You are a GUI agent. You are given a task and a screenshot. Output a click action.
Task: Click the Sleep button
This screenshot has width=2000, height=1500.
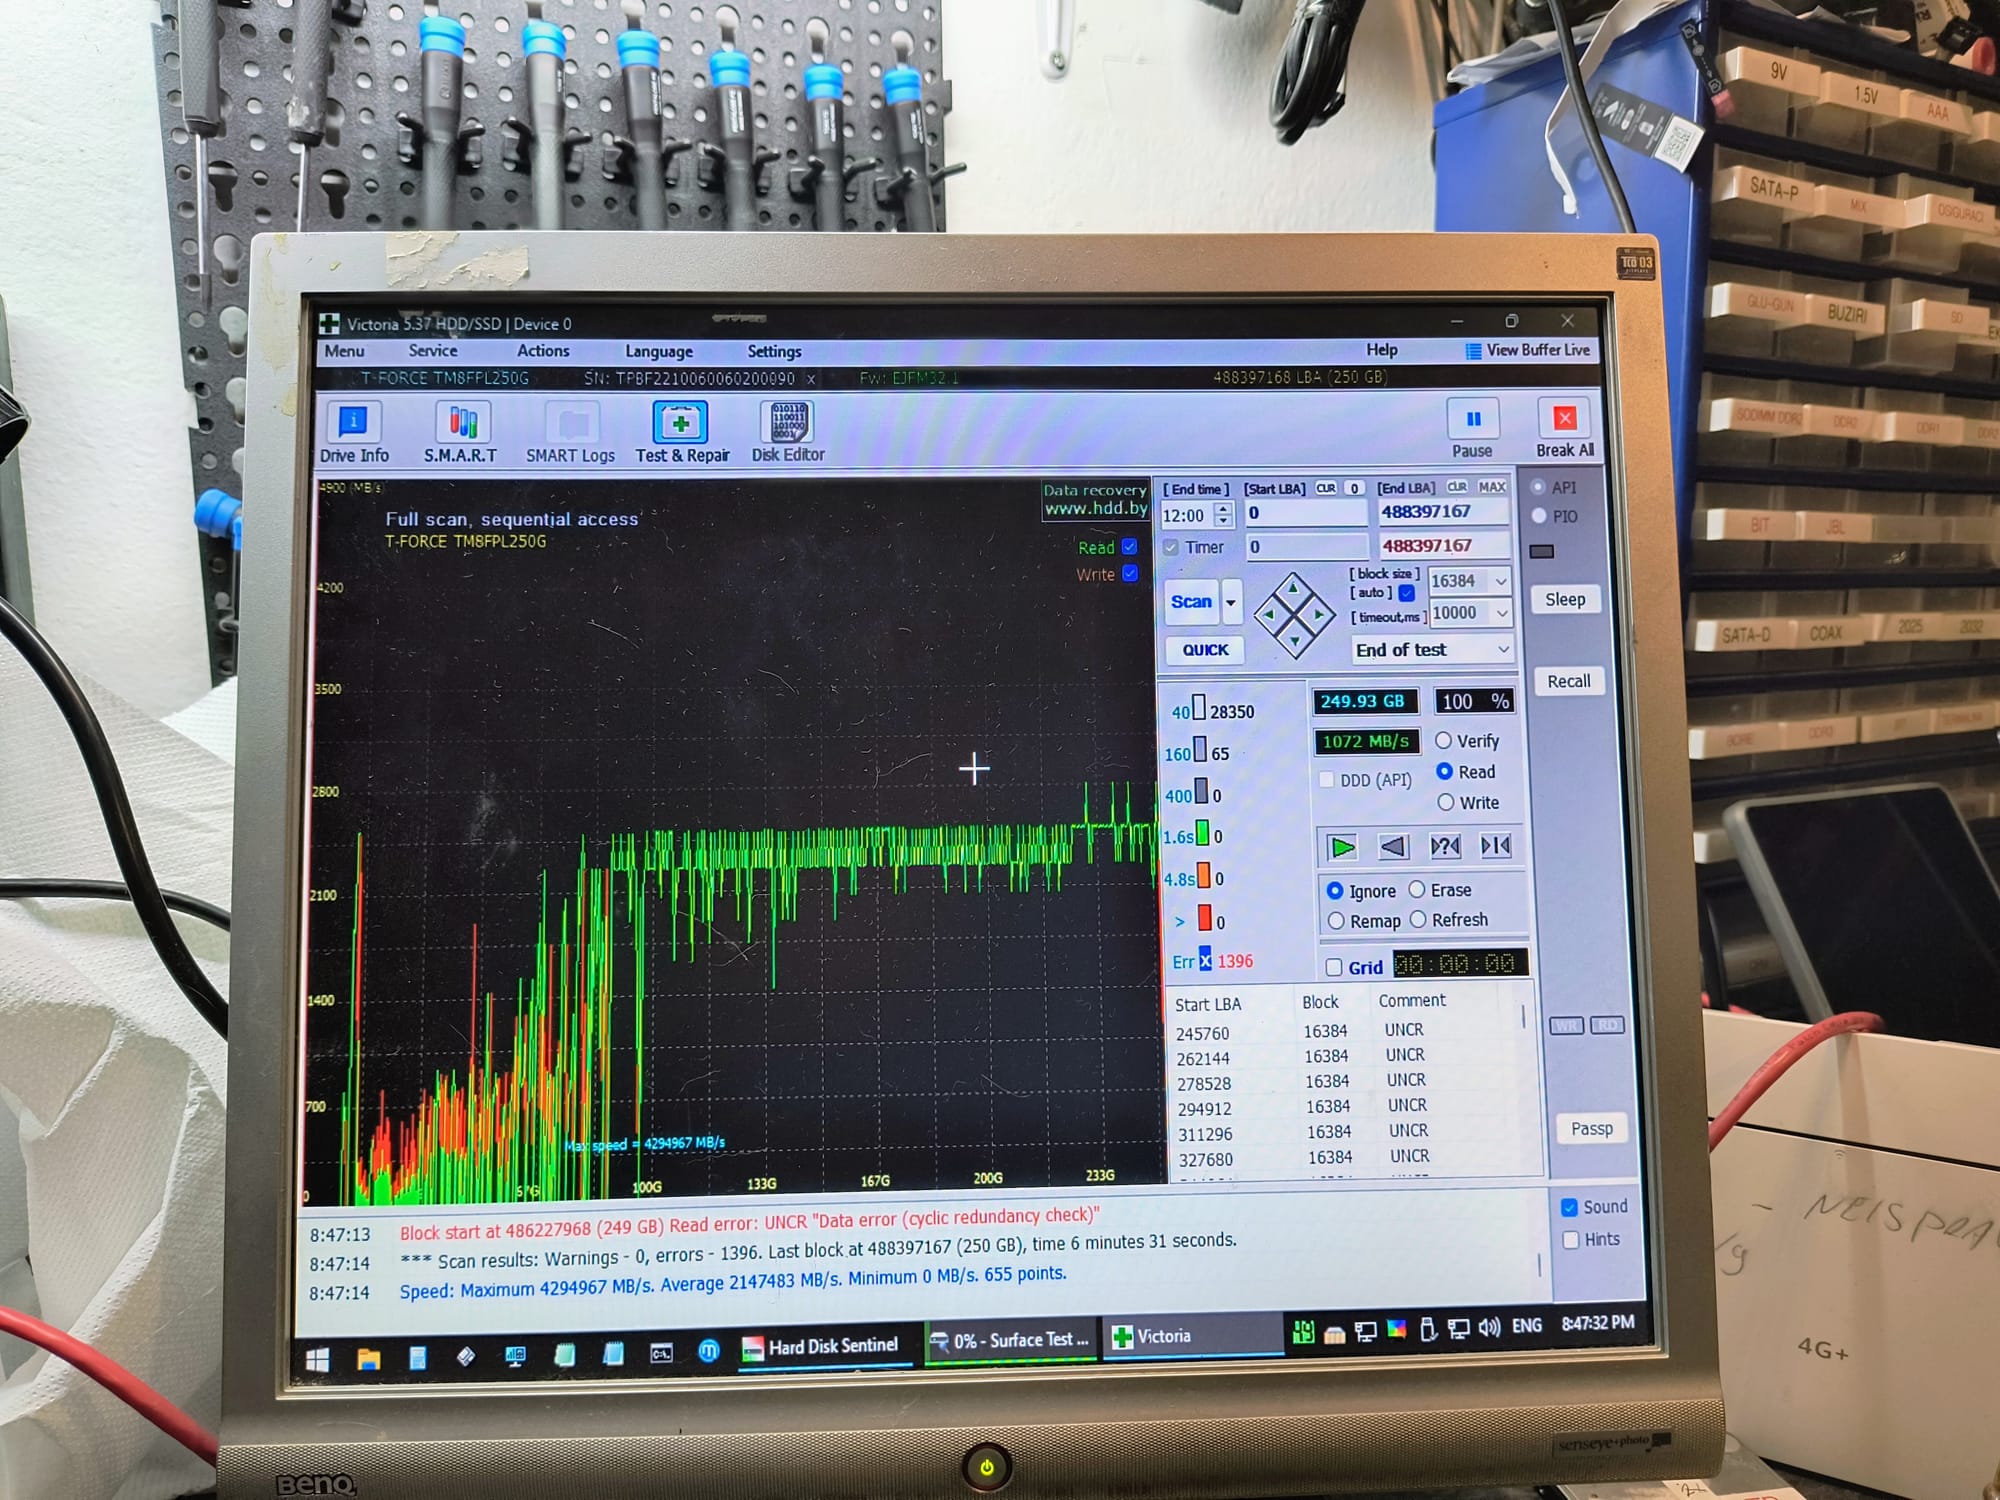pyautogui.click(x=1565, y=599)
